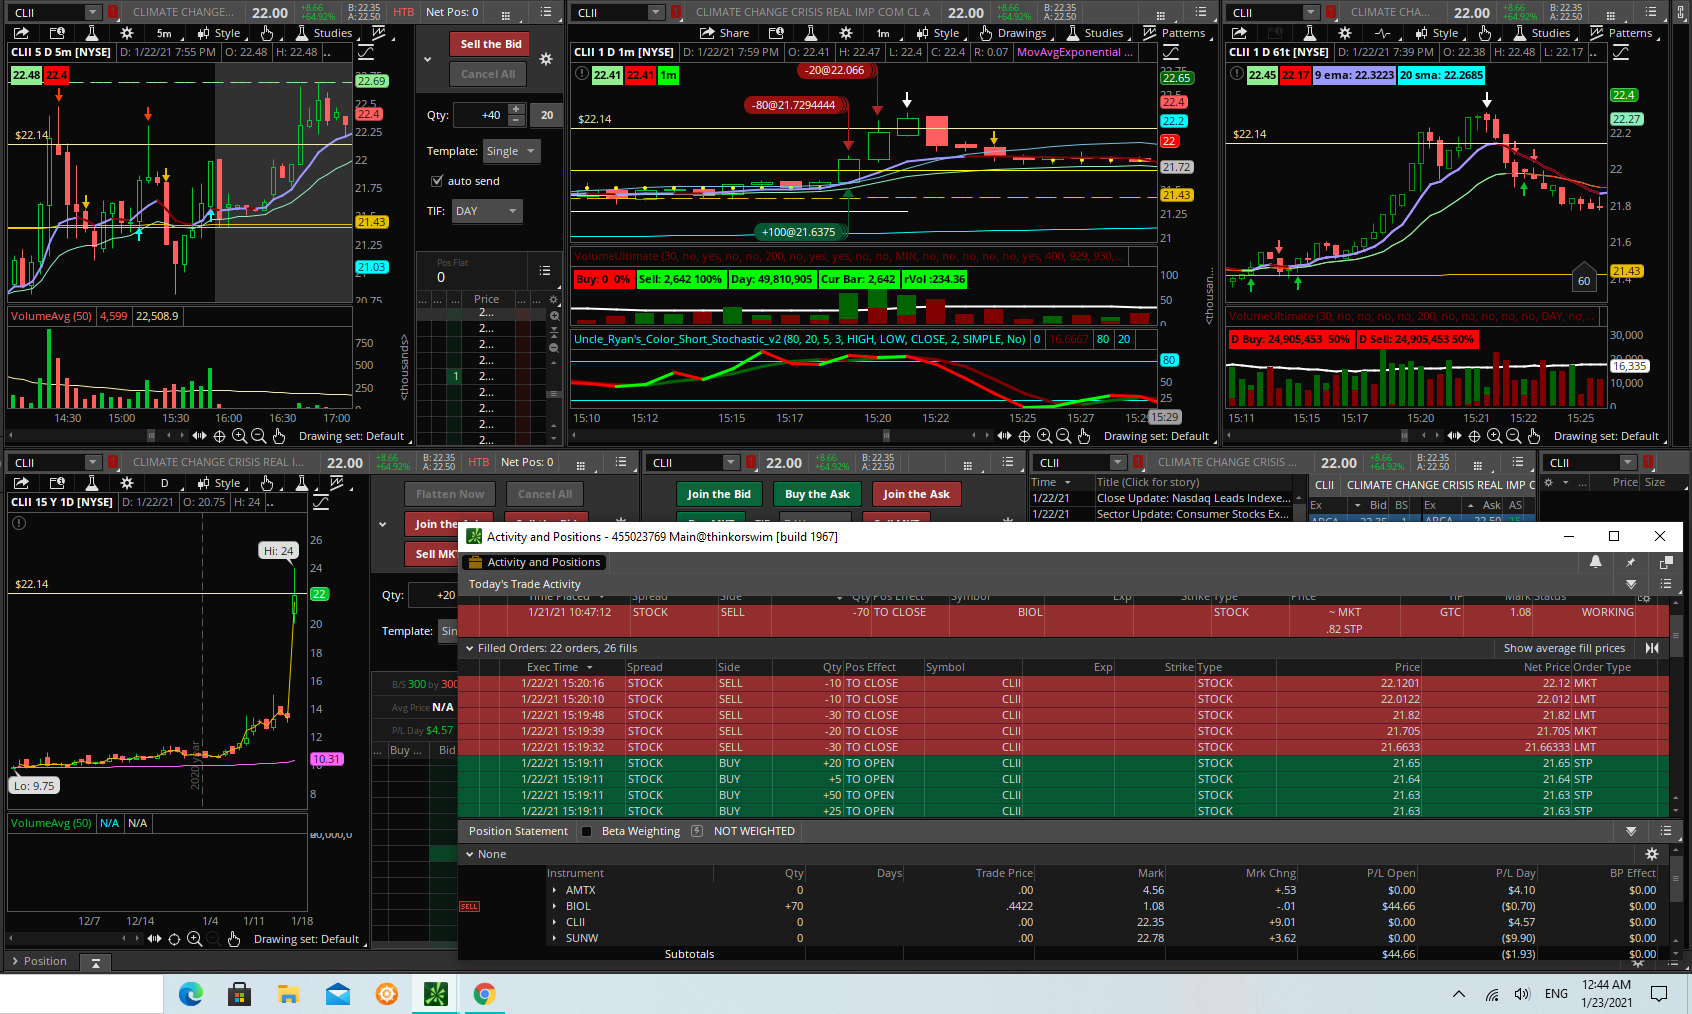Click the Sell the Bid button

490,44
